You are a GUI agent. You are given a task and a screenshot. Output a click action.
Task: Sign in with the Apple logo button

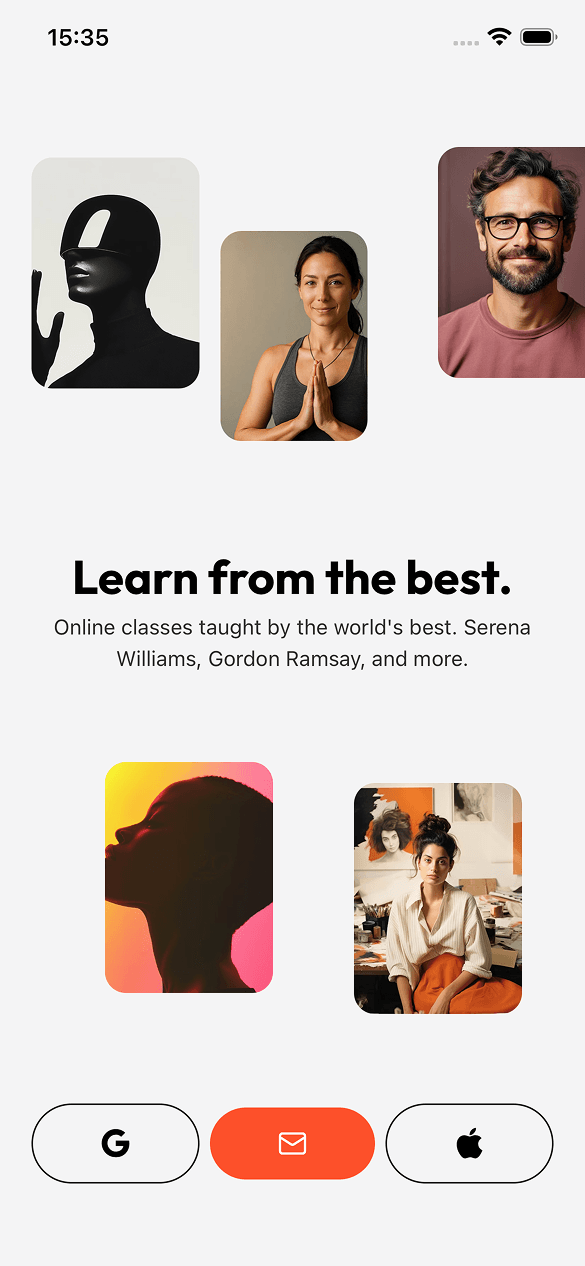tap(469, 1143)
